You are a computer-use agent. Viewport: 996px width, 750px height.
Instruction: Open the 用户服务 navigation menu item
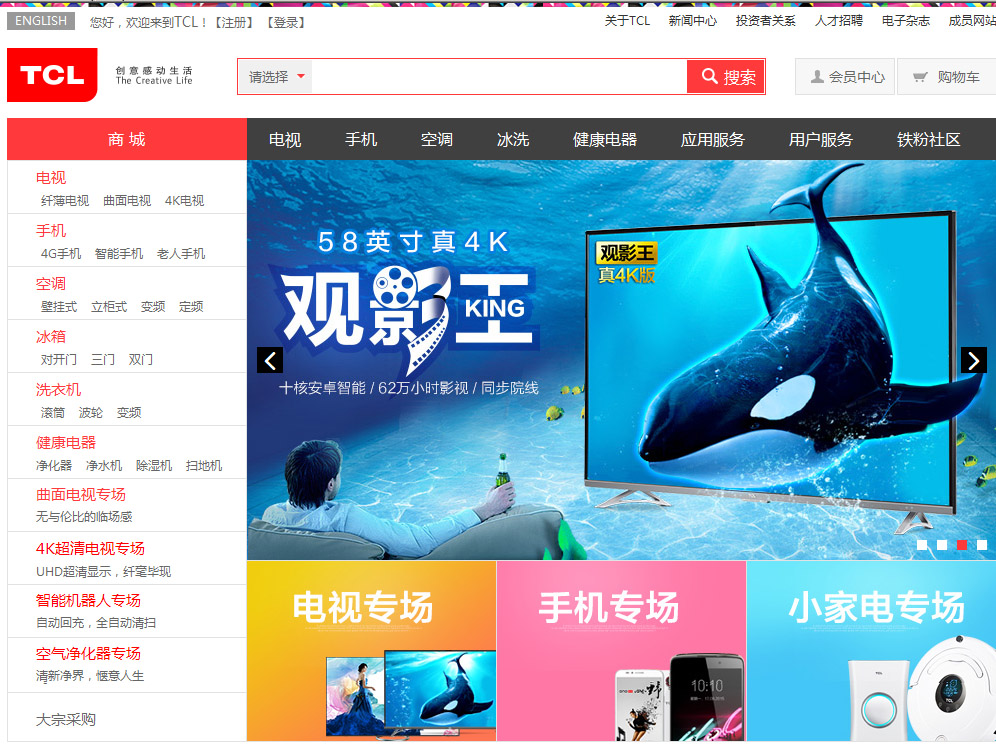[821, 140]
